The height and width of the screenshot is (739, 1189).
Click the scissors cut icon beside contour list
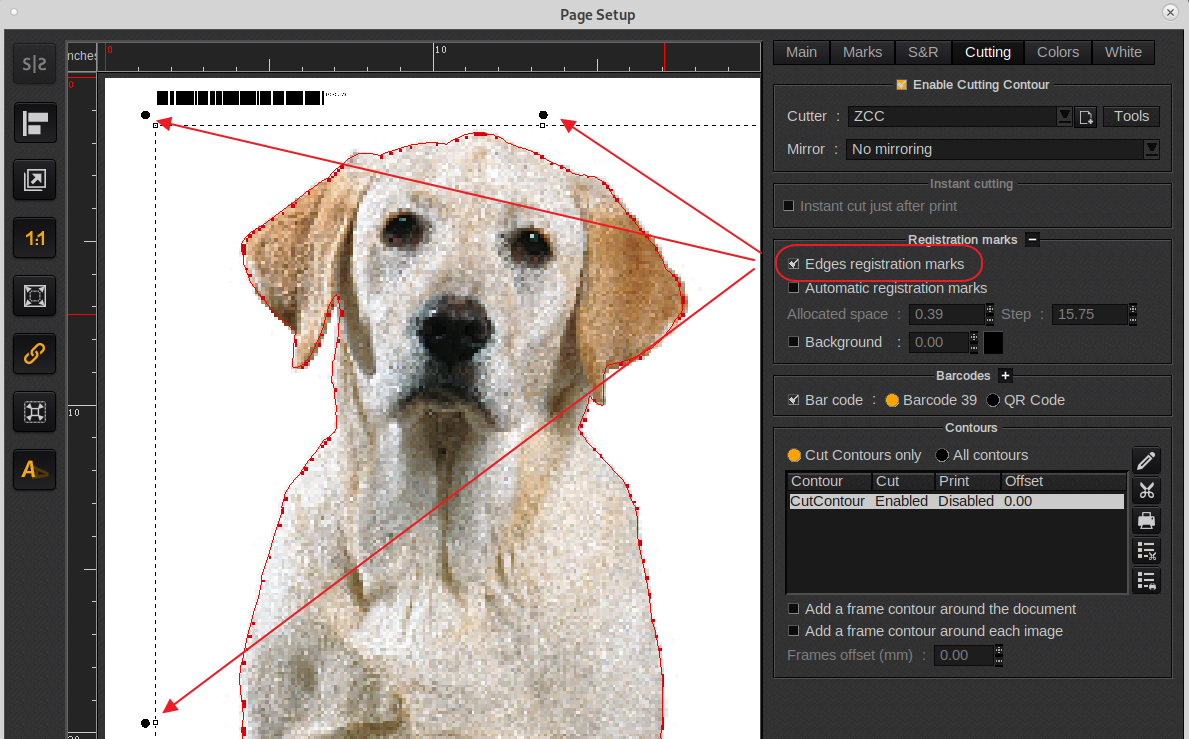pos(1146,490)
